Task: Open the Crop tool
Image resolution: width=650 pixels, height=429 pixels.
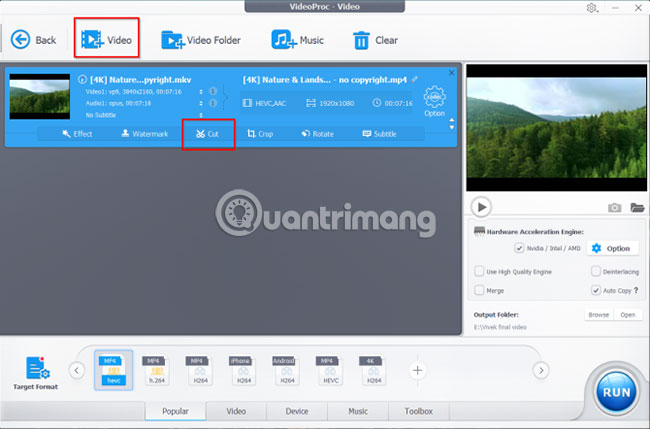Action: 260,133
